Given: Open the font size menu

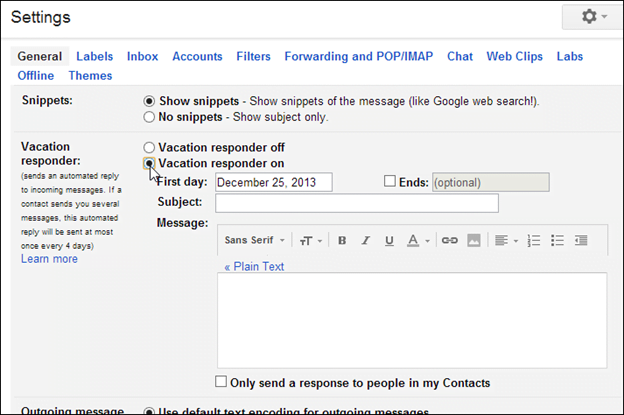Looking at the screenshot, I should click(310, 241).
